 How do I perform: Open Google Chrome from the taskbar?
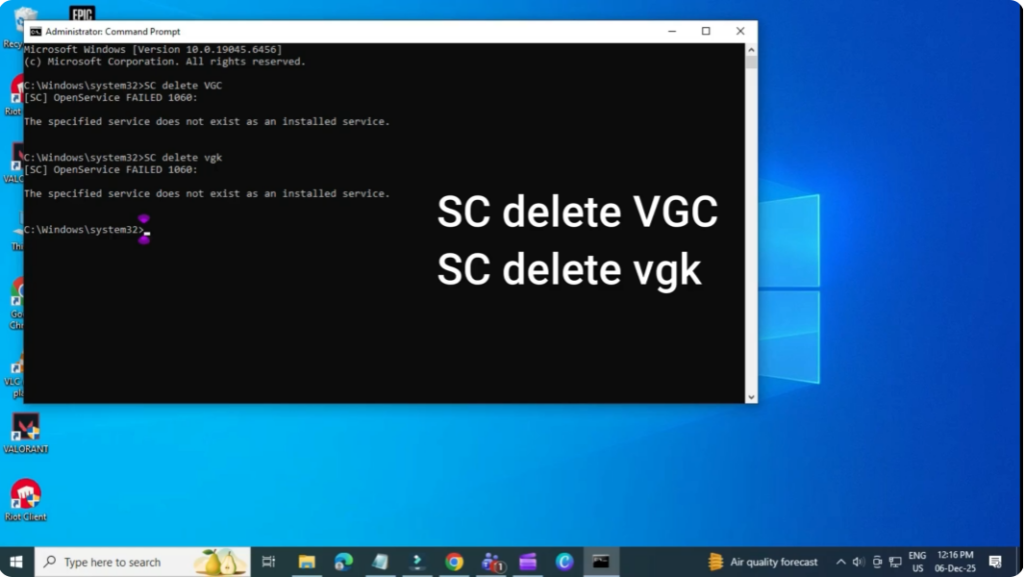pyautogui.click(x=454, y=561)
